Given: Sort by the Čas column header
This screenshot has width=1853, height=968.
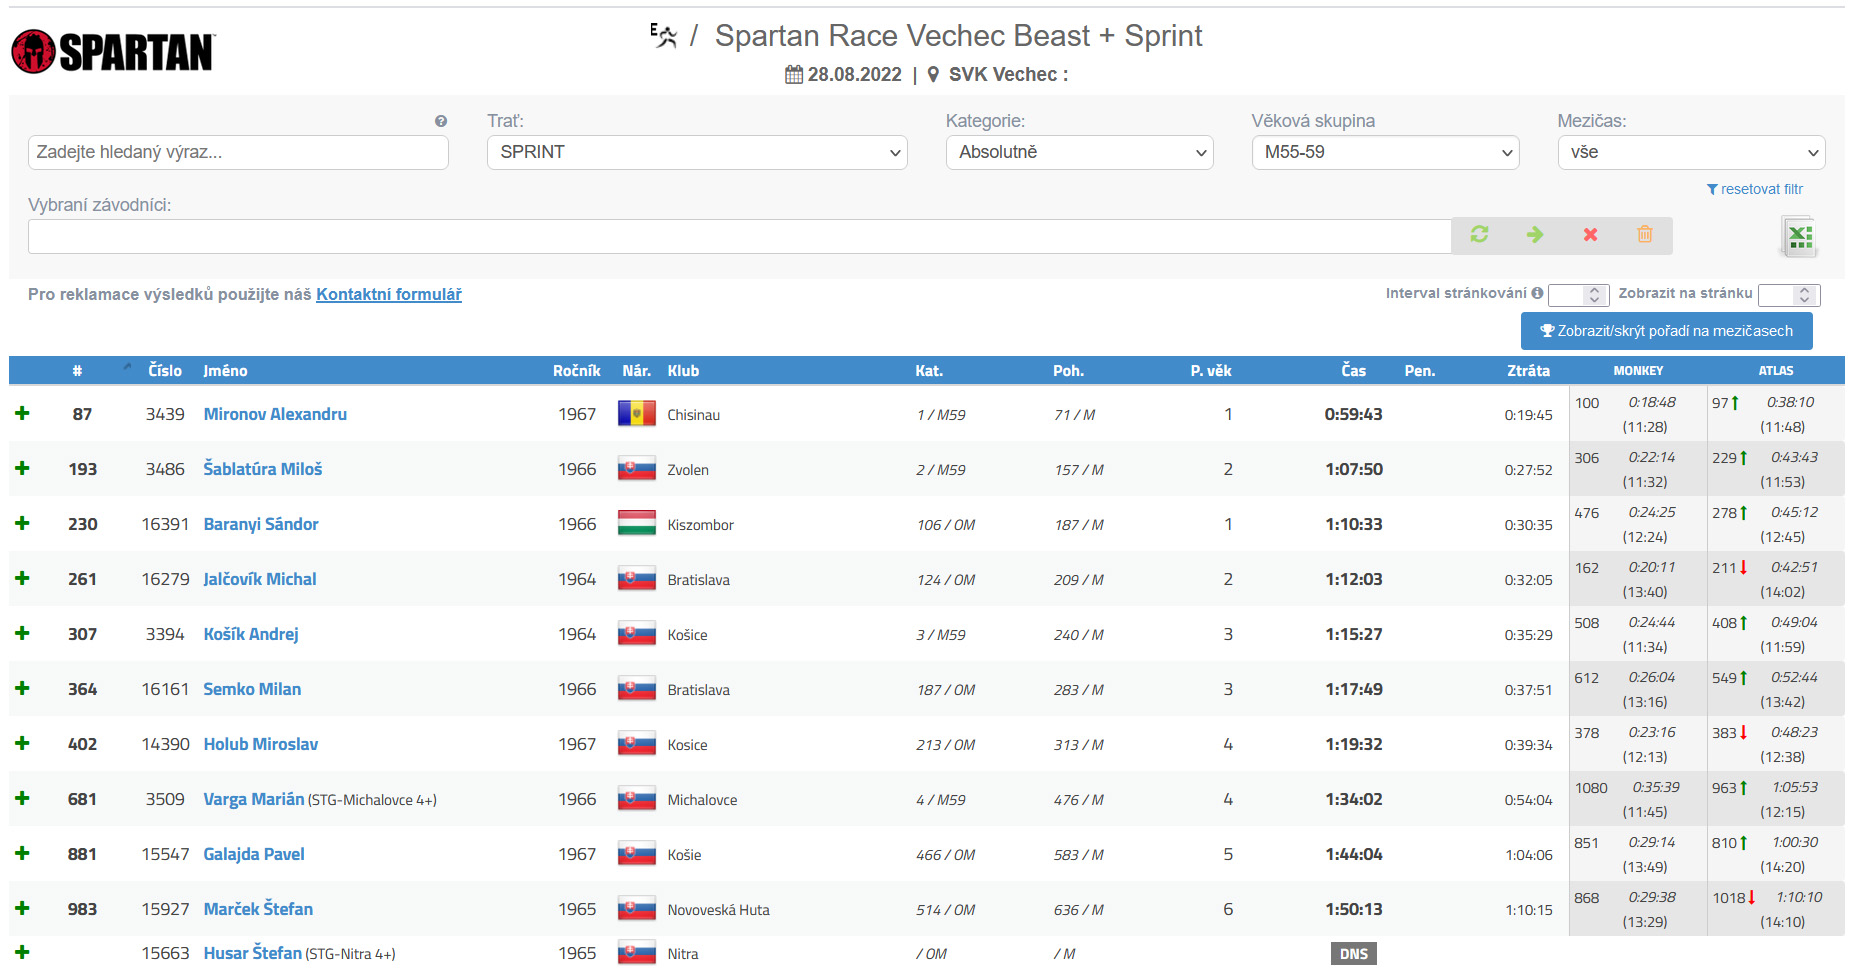Looking at the screenshot, I should (x=1353, y=371).
